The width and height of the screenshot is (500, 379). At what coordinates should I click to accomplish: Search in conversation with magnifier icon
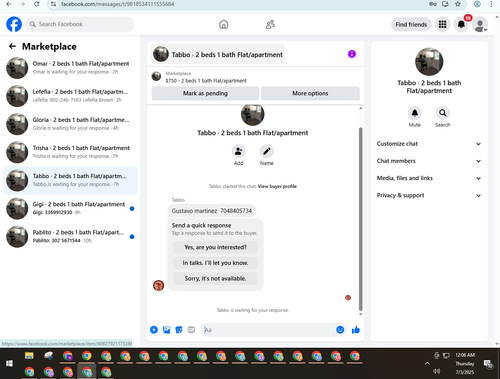point(443,113)
